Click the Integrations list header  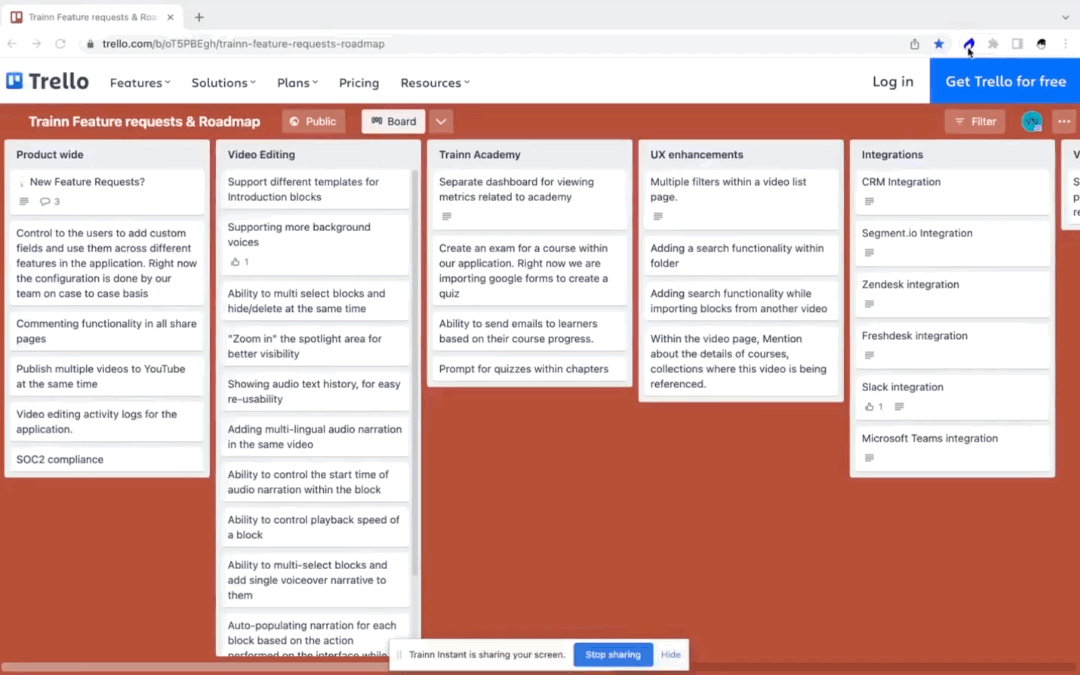click(x=892, y=154)
